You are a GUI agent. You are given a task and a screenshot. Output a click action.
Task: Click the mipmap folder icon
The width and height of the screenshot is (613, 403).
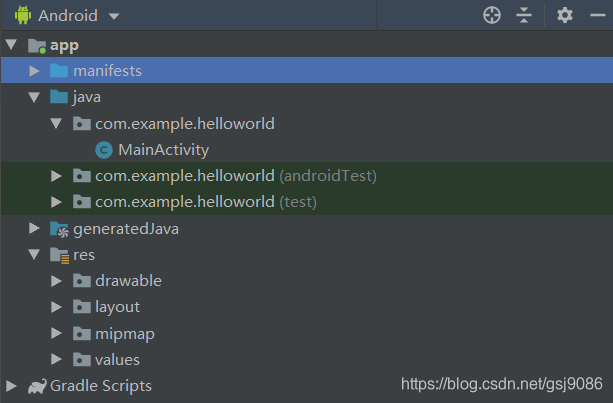coord(82,333)
